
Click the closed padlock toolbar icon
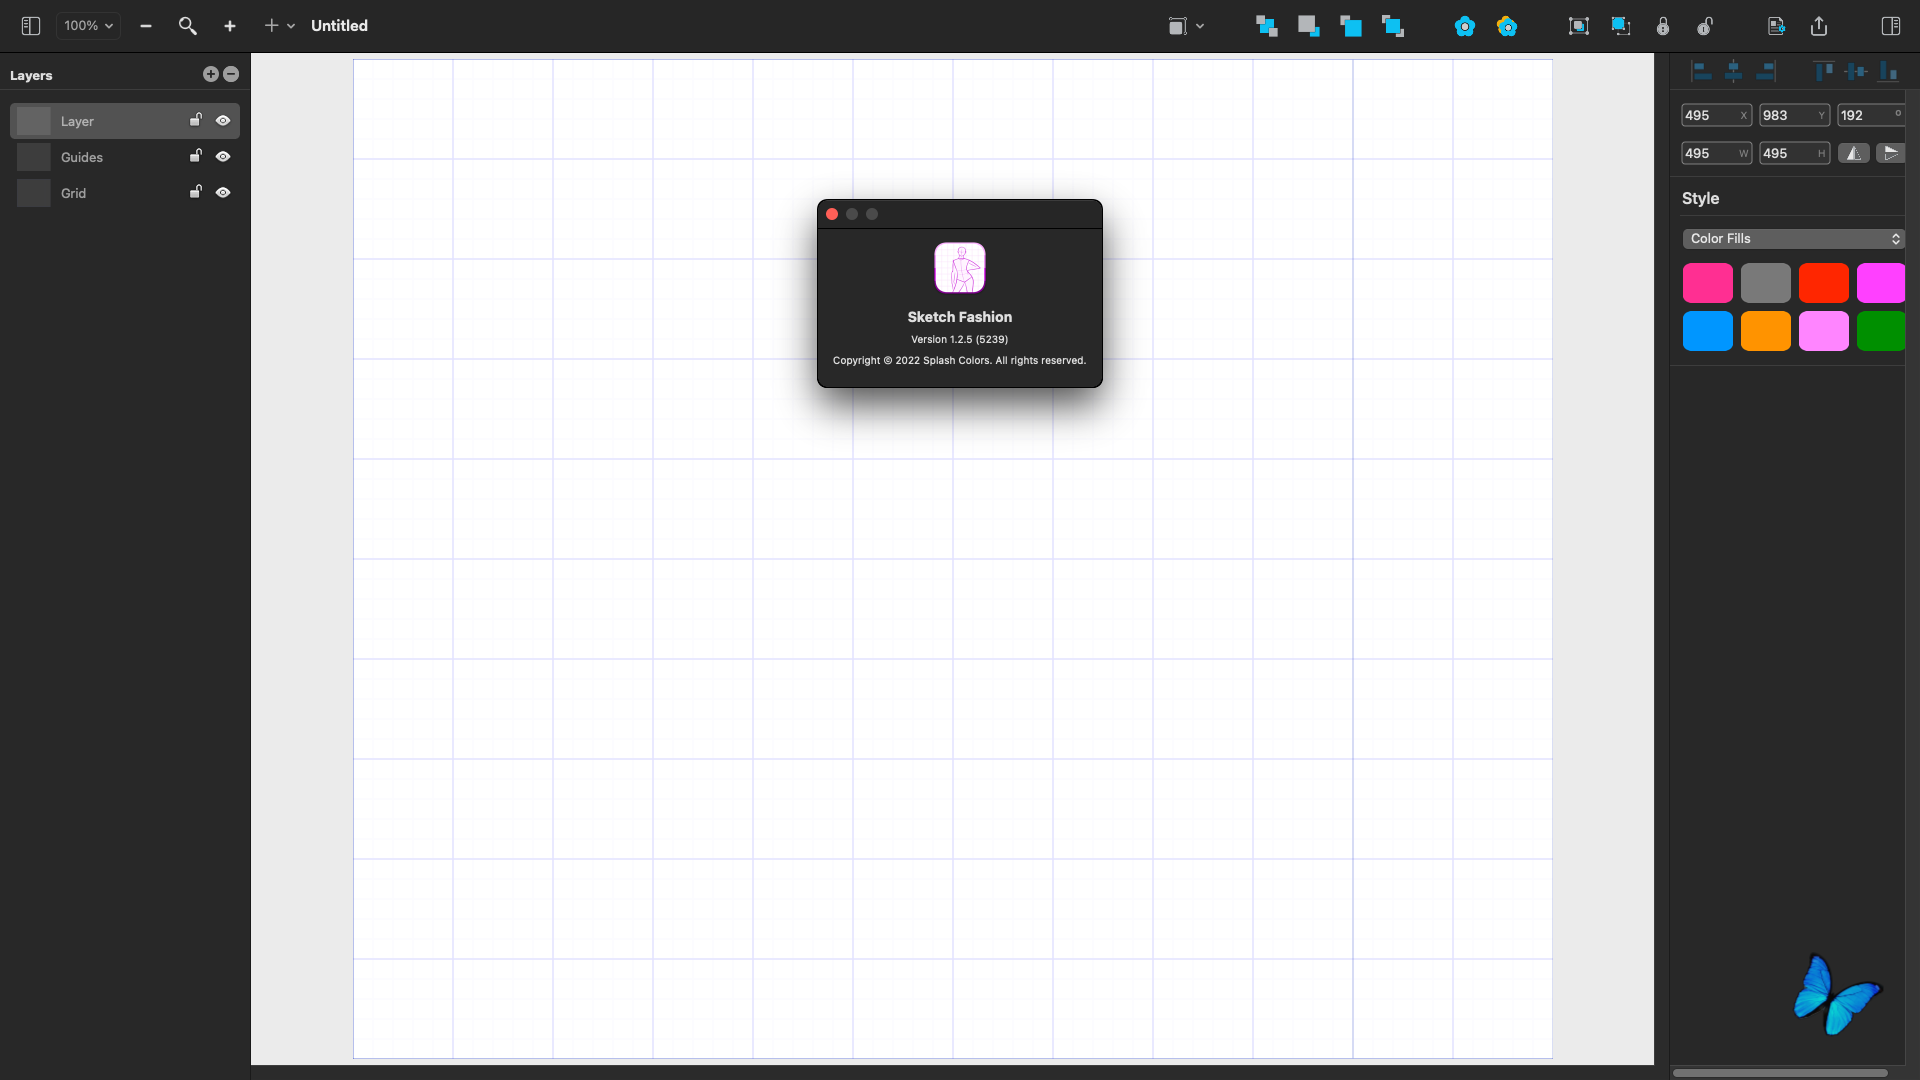click(1663, 26)
